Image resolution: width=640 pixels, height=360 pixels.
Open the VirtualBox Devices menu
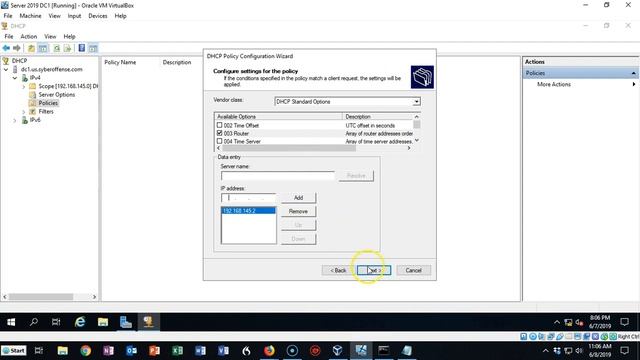[98, 16]
